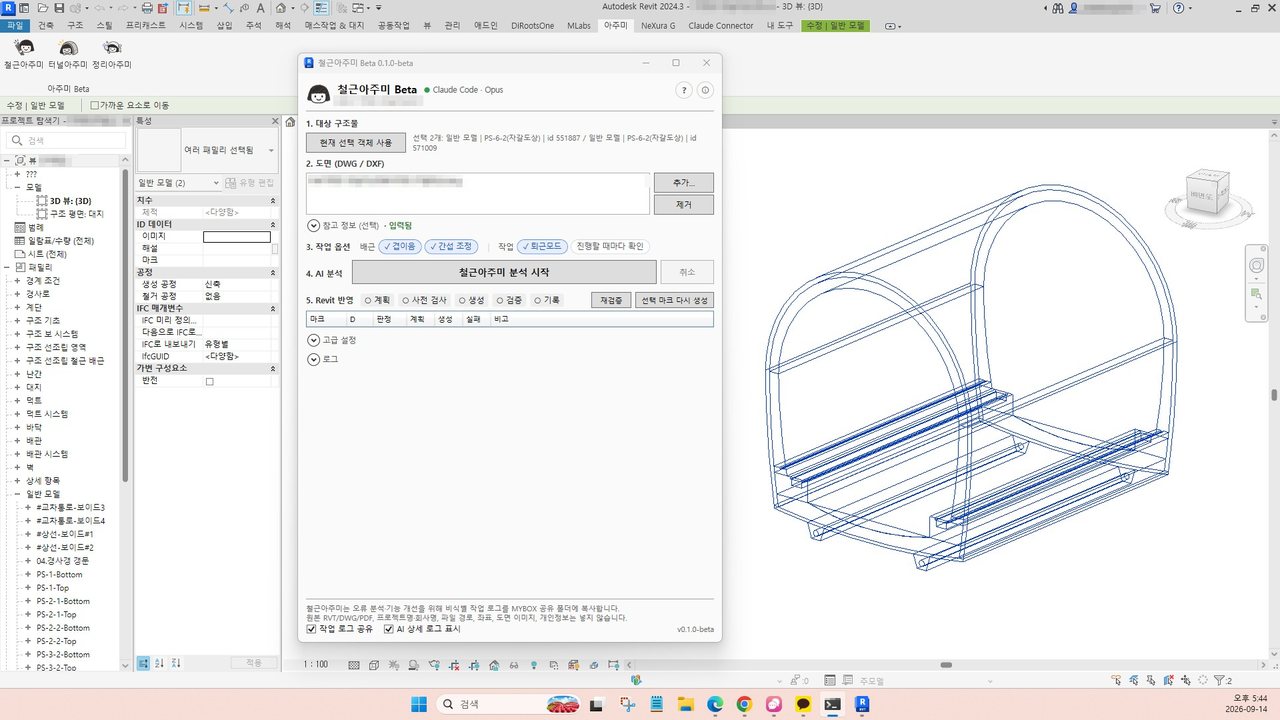
Task: Open the 파일 menu tab
Action: [x=15, y=25]
